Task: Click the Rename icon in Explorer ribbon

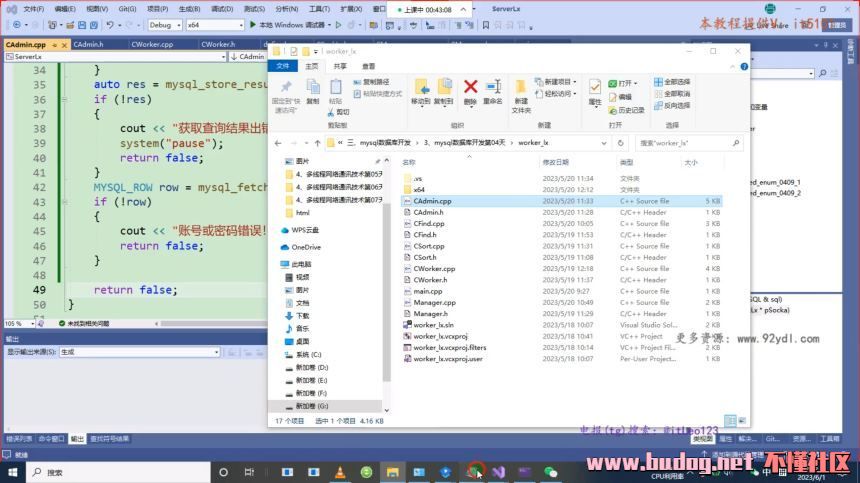Action: (493, 87)
